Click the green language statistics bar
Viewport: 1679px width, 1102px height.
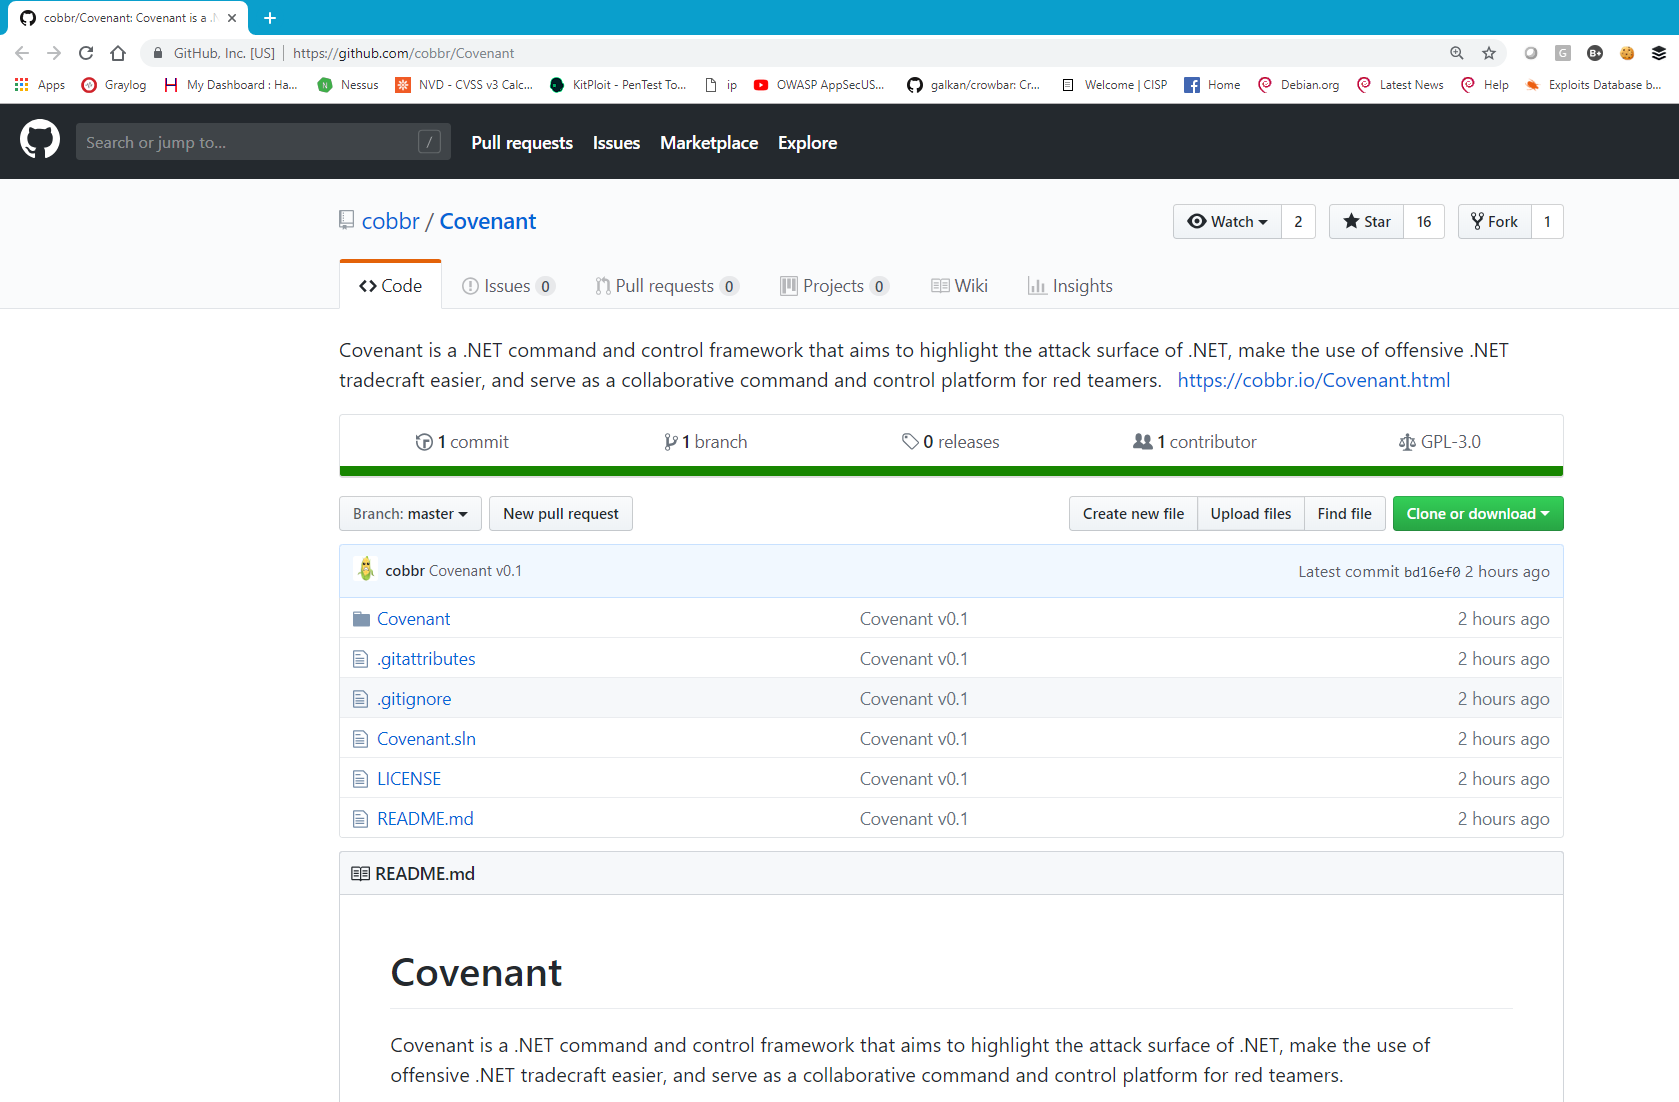click(950, 470)
